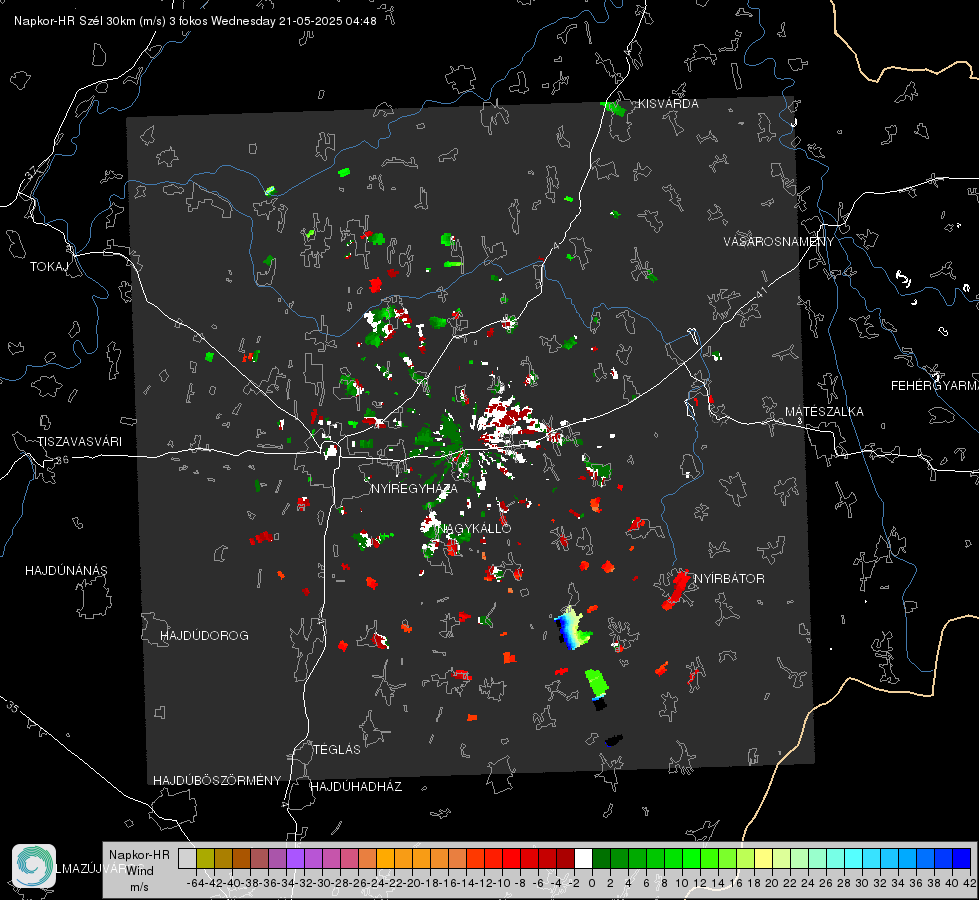Click the legend value '42' label
The width and height of the screenshot is (979, 900).
[x=970, y=883]
